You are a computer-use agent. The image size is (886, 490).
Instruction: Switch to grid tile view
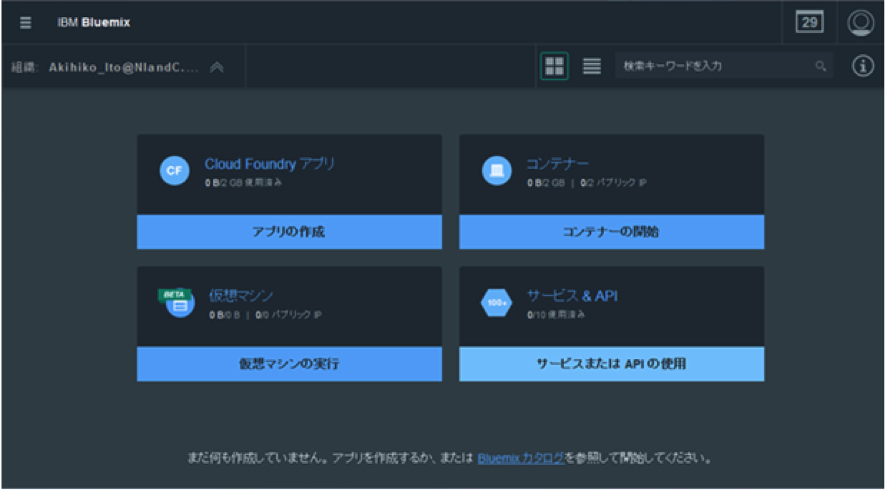(x=554, y=66)
